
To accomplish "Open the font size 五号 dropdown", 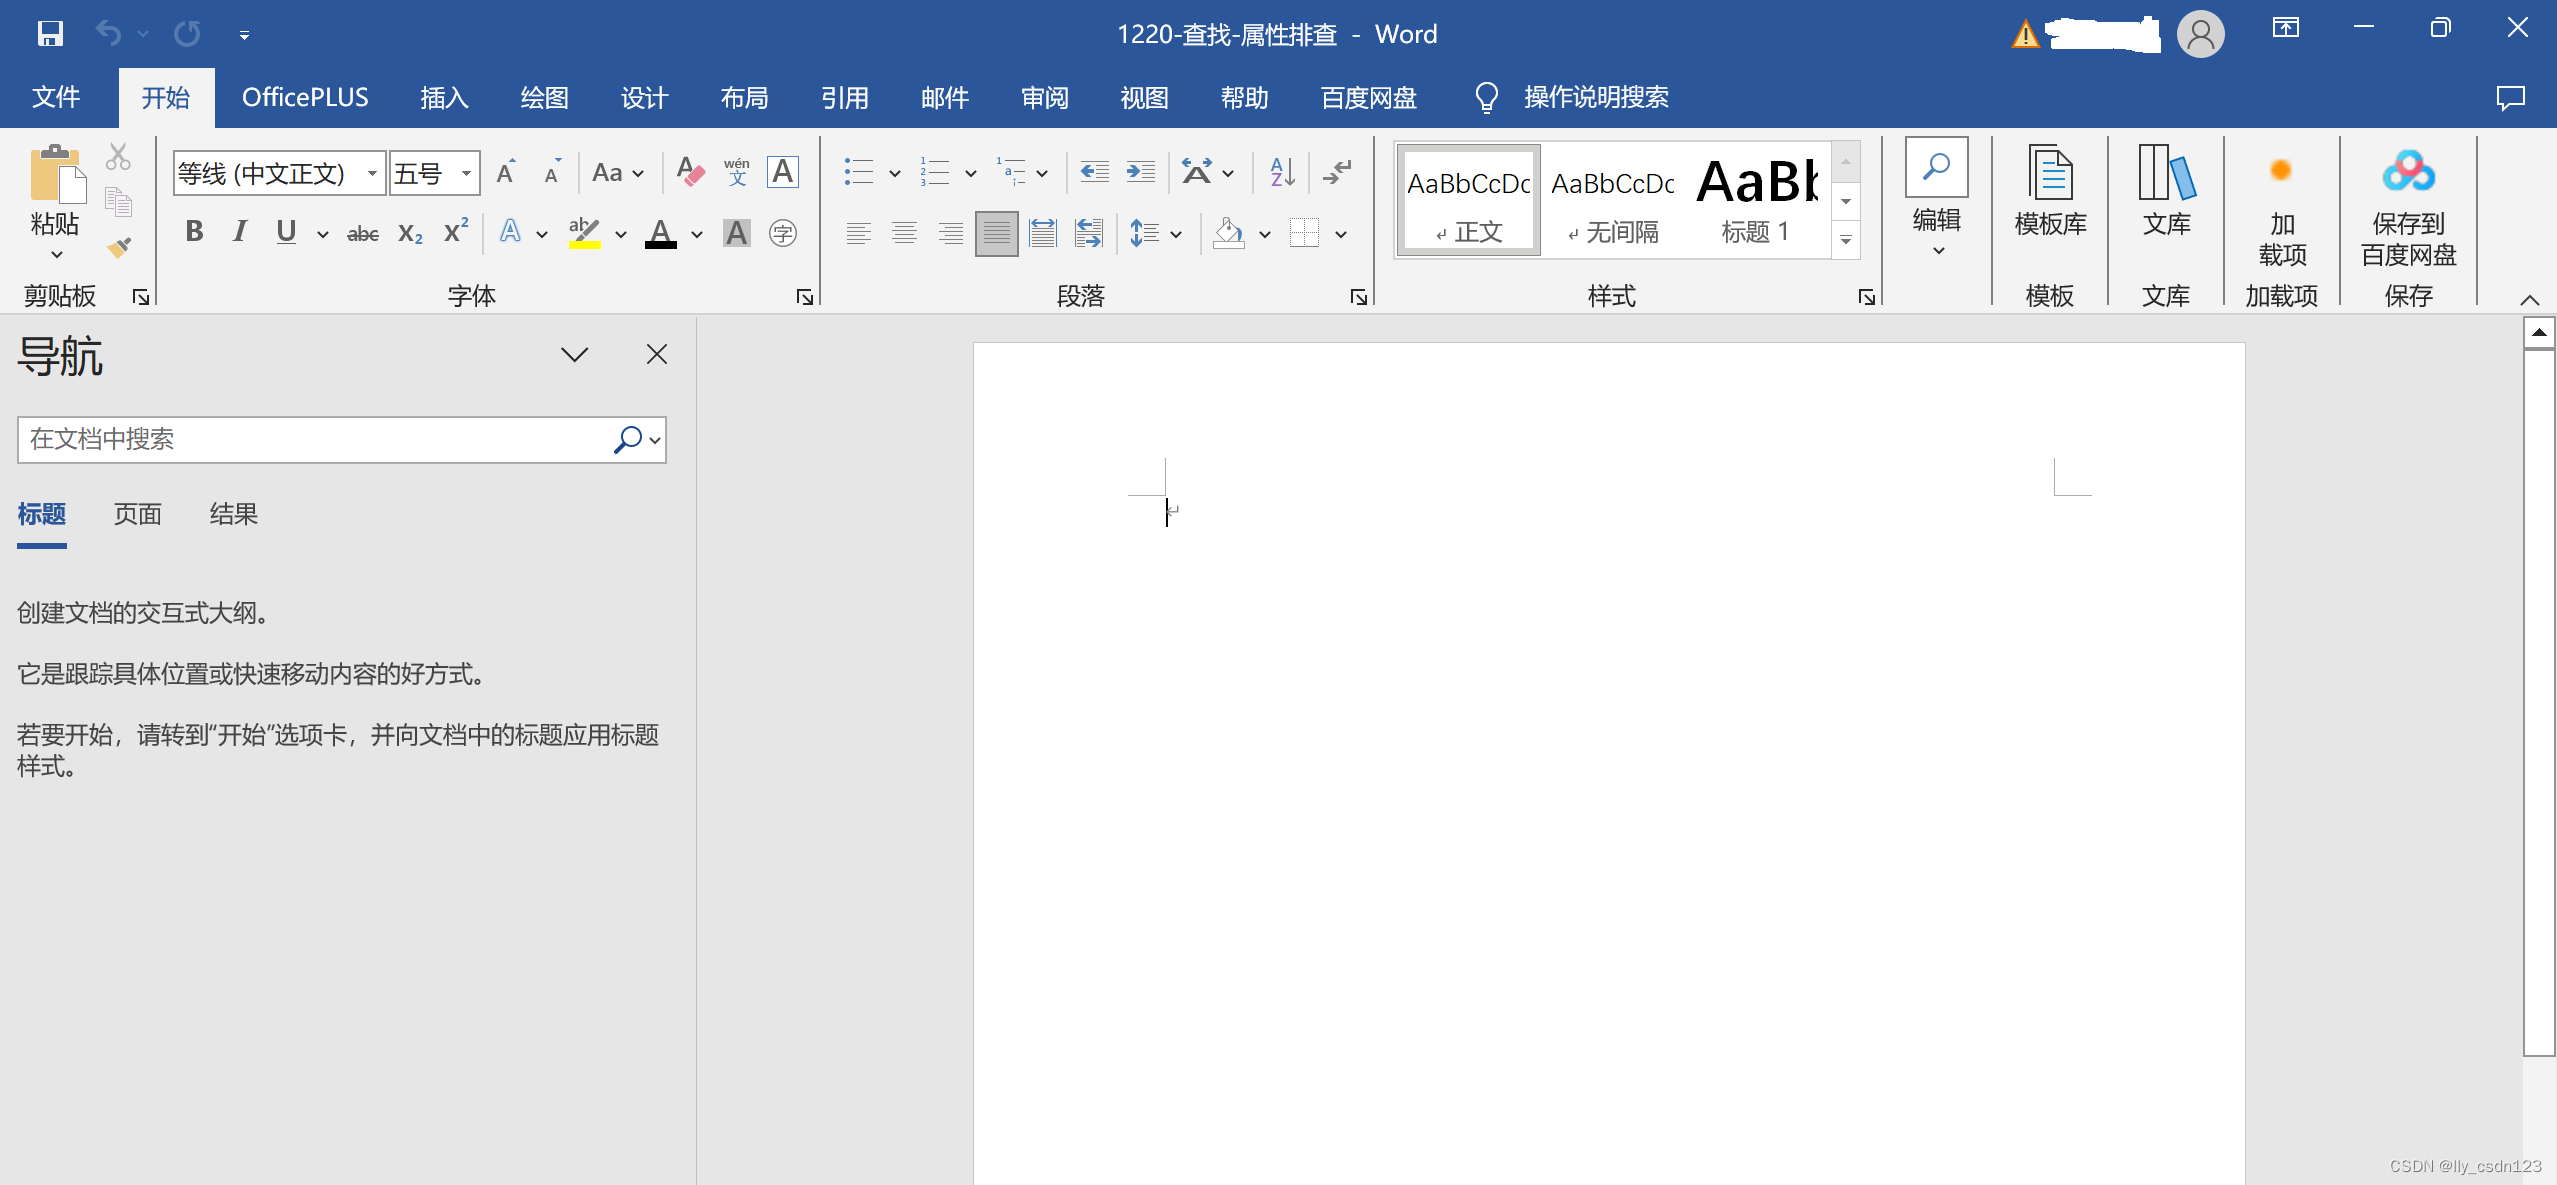I will 466,173.
